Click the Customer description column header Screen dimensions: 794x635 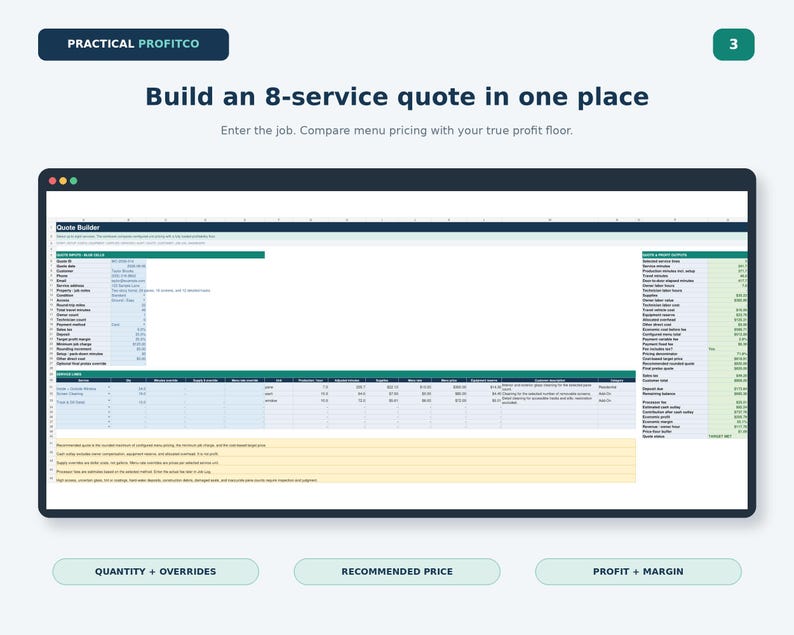pyautogui.click(x=549, y=380)
